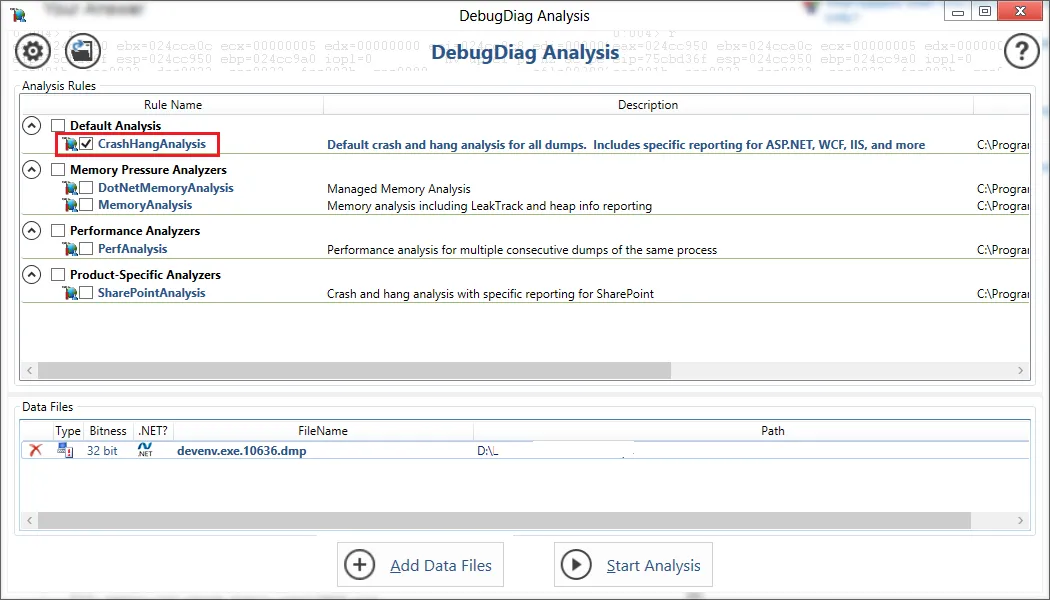Click the import rules icon beside the gear
1050x600 pixels.
point(82,51)
